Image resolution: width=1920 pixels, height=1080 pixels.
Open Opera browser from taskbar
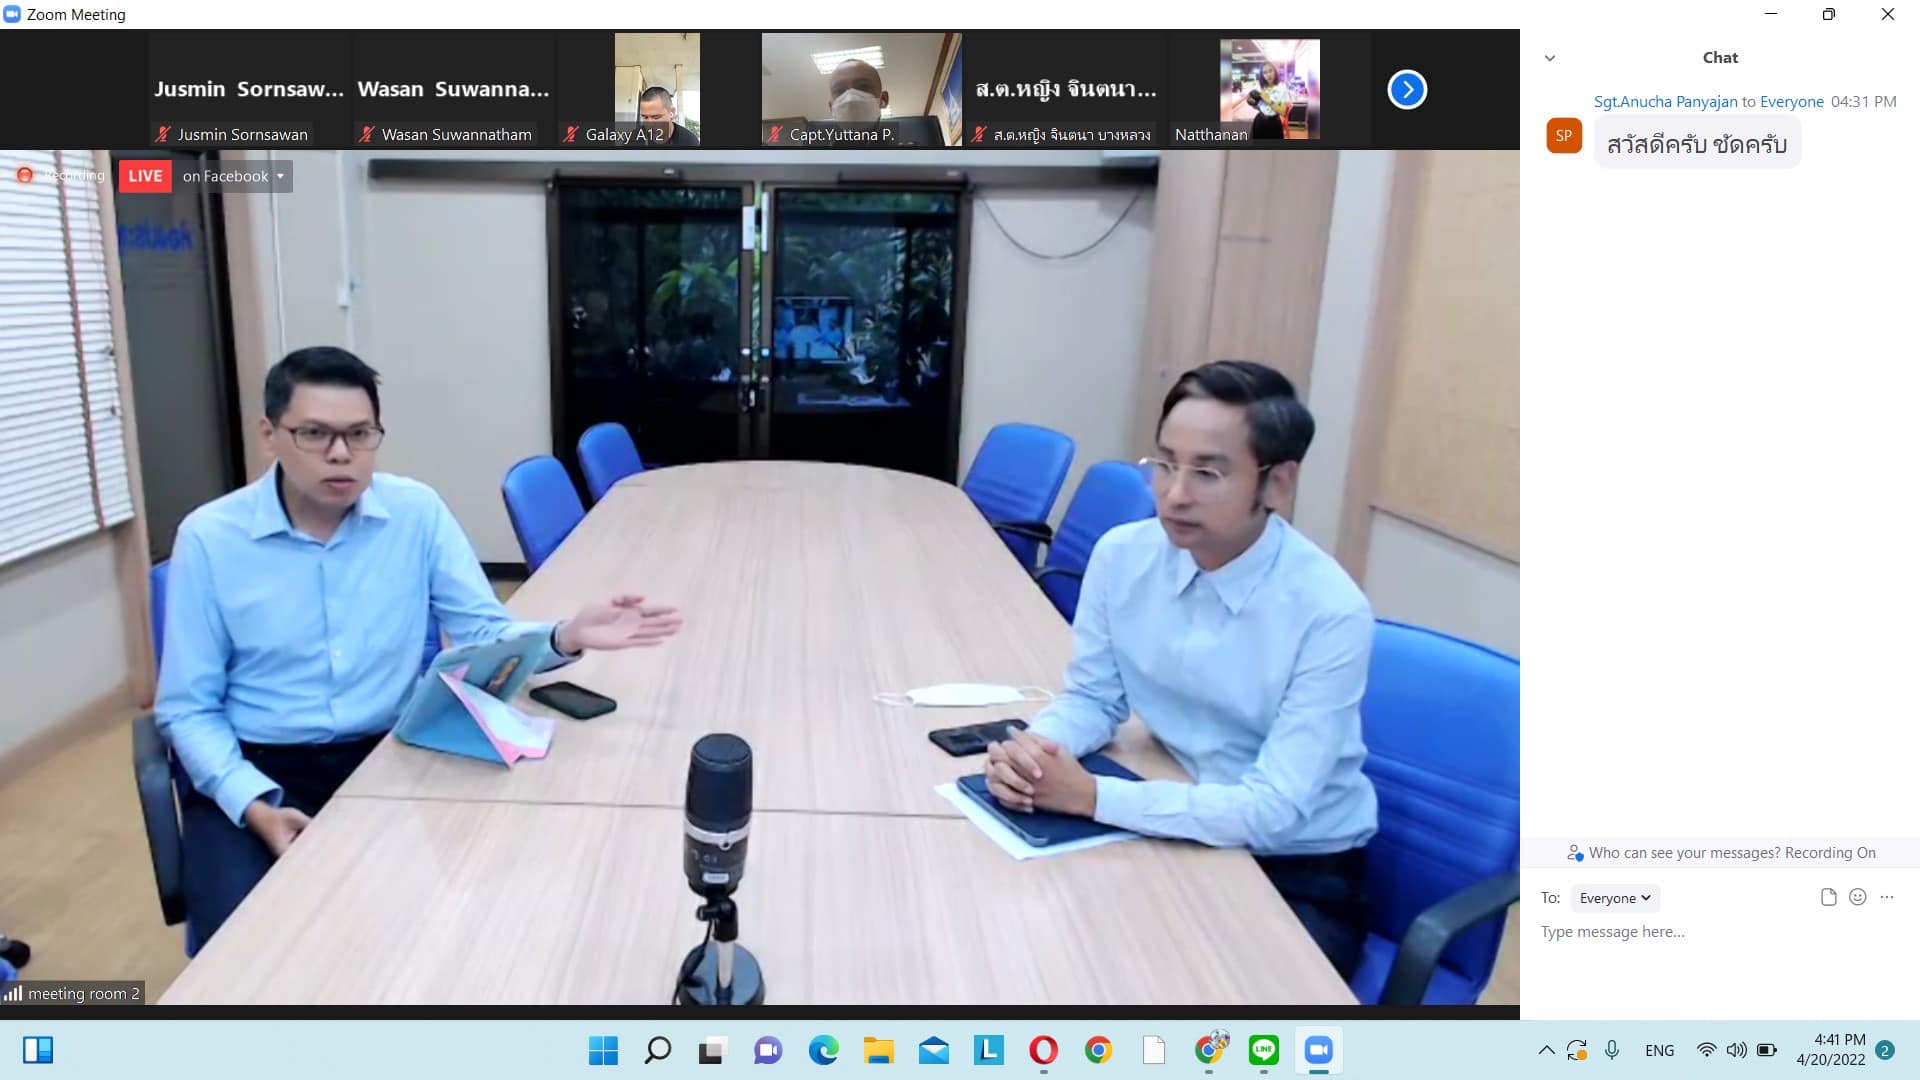1043,1050
